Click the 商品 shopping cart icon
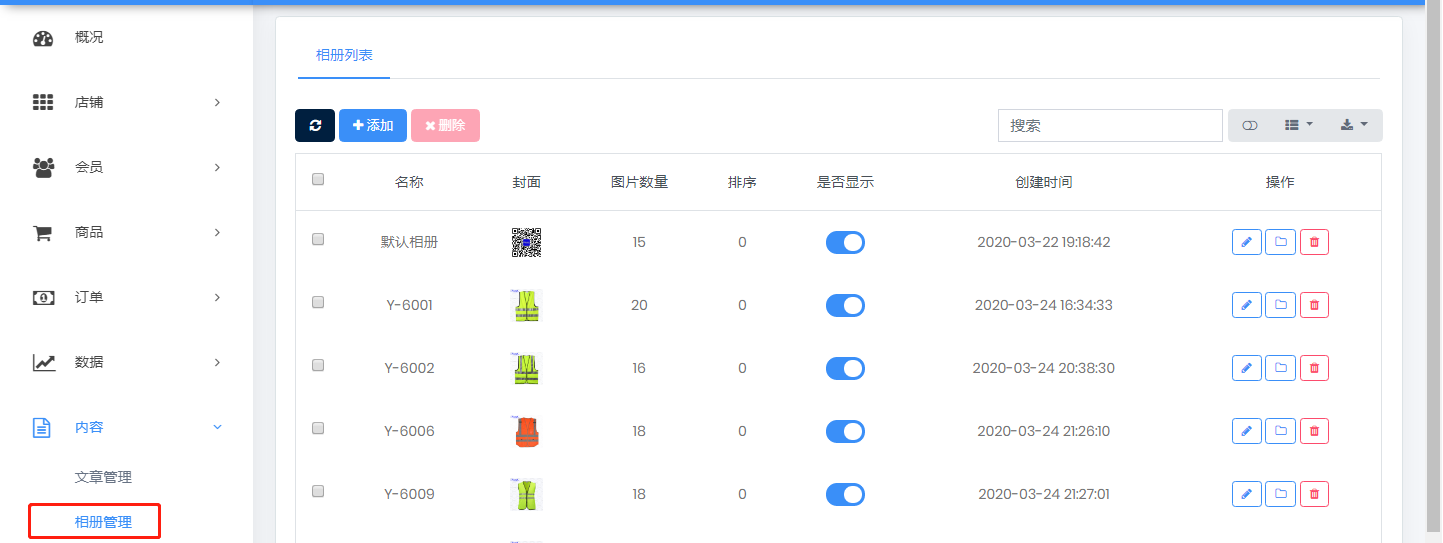Screen dimensions: 1443x543 point(43,232)
